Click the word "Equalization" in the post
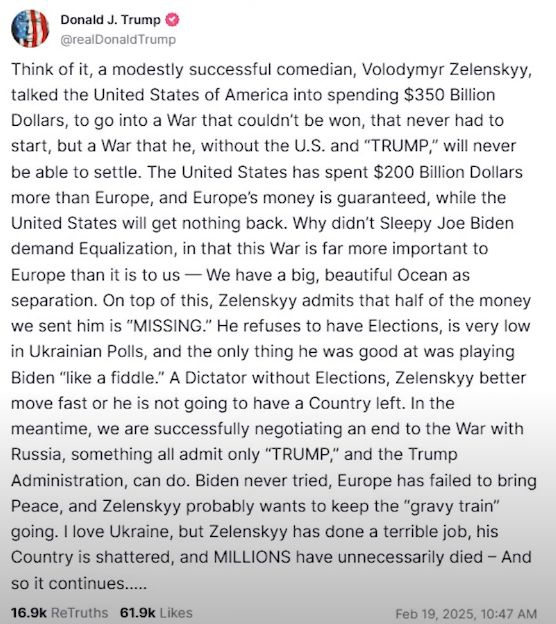This screenshot has width=556, height=624. [x=126, y=249]
